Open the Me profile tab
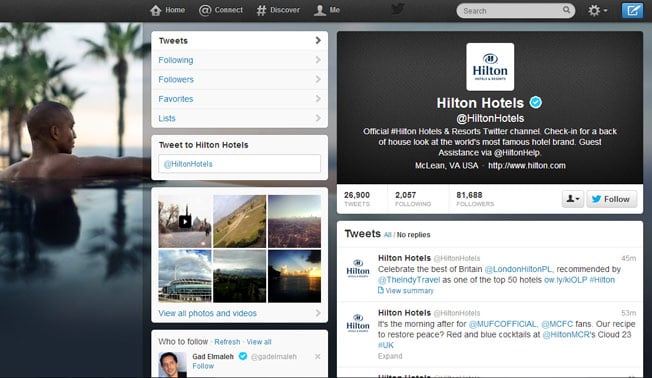 click(x=327, y=10)
